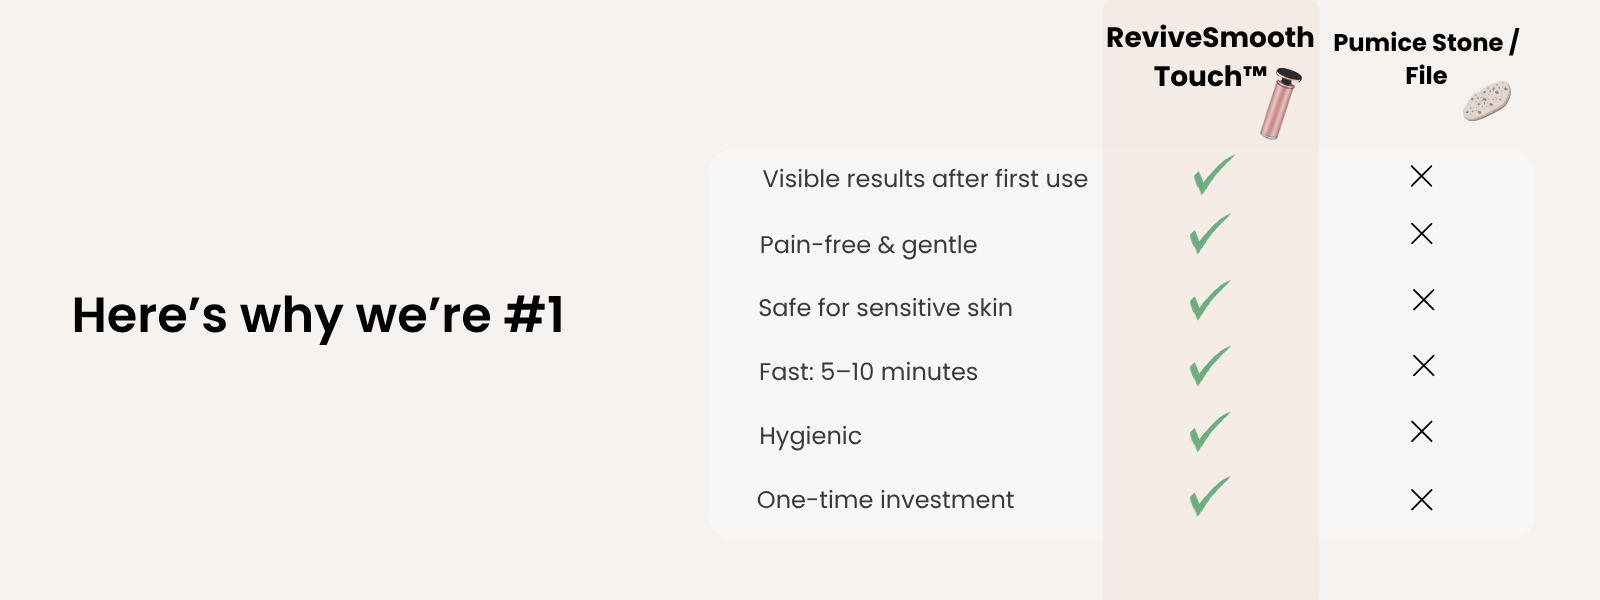The width and height of the screenshot is (1600, 600).
Task: Click X mark for Pain-free & gentle
Action: 1421,234
